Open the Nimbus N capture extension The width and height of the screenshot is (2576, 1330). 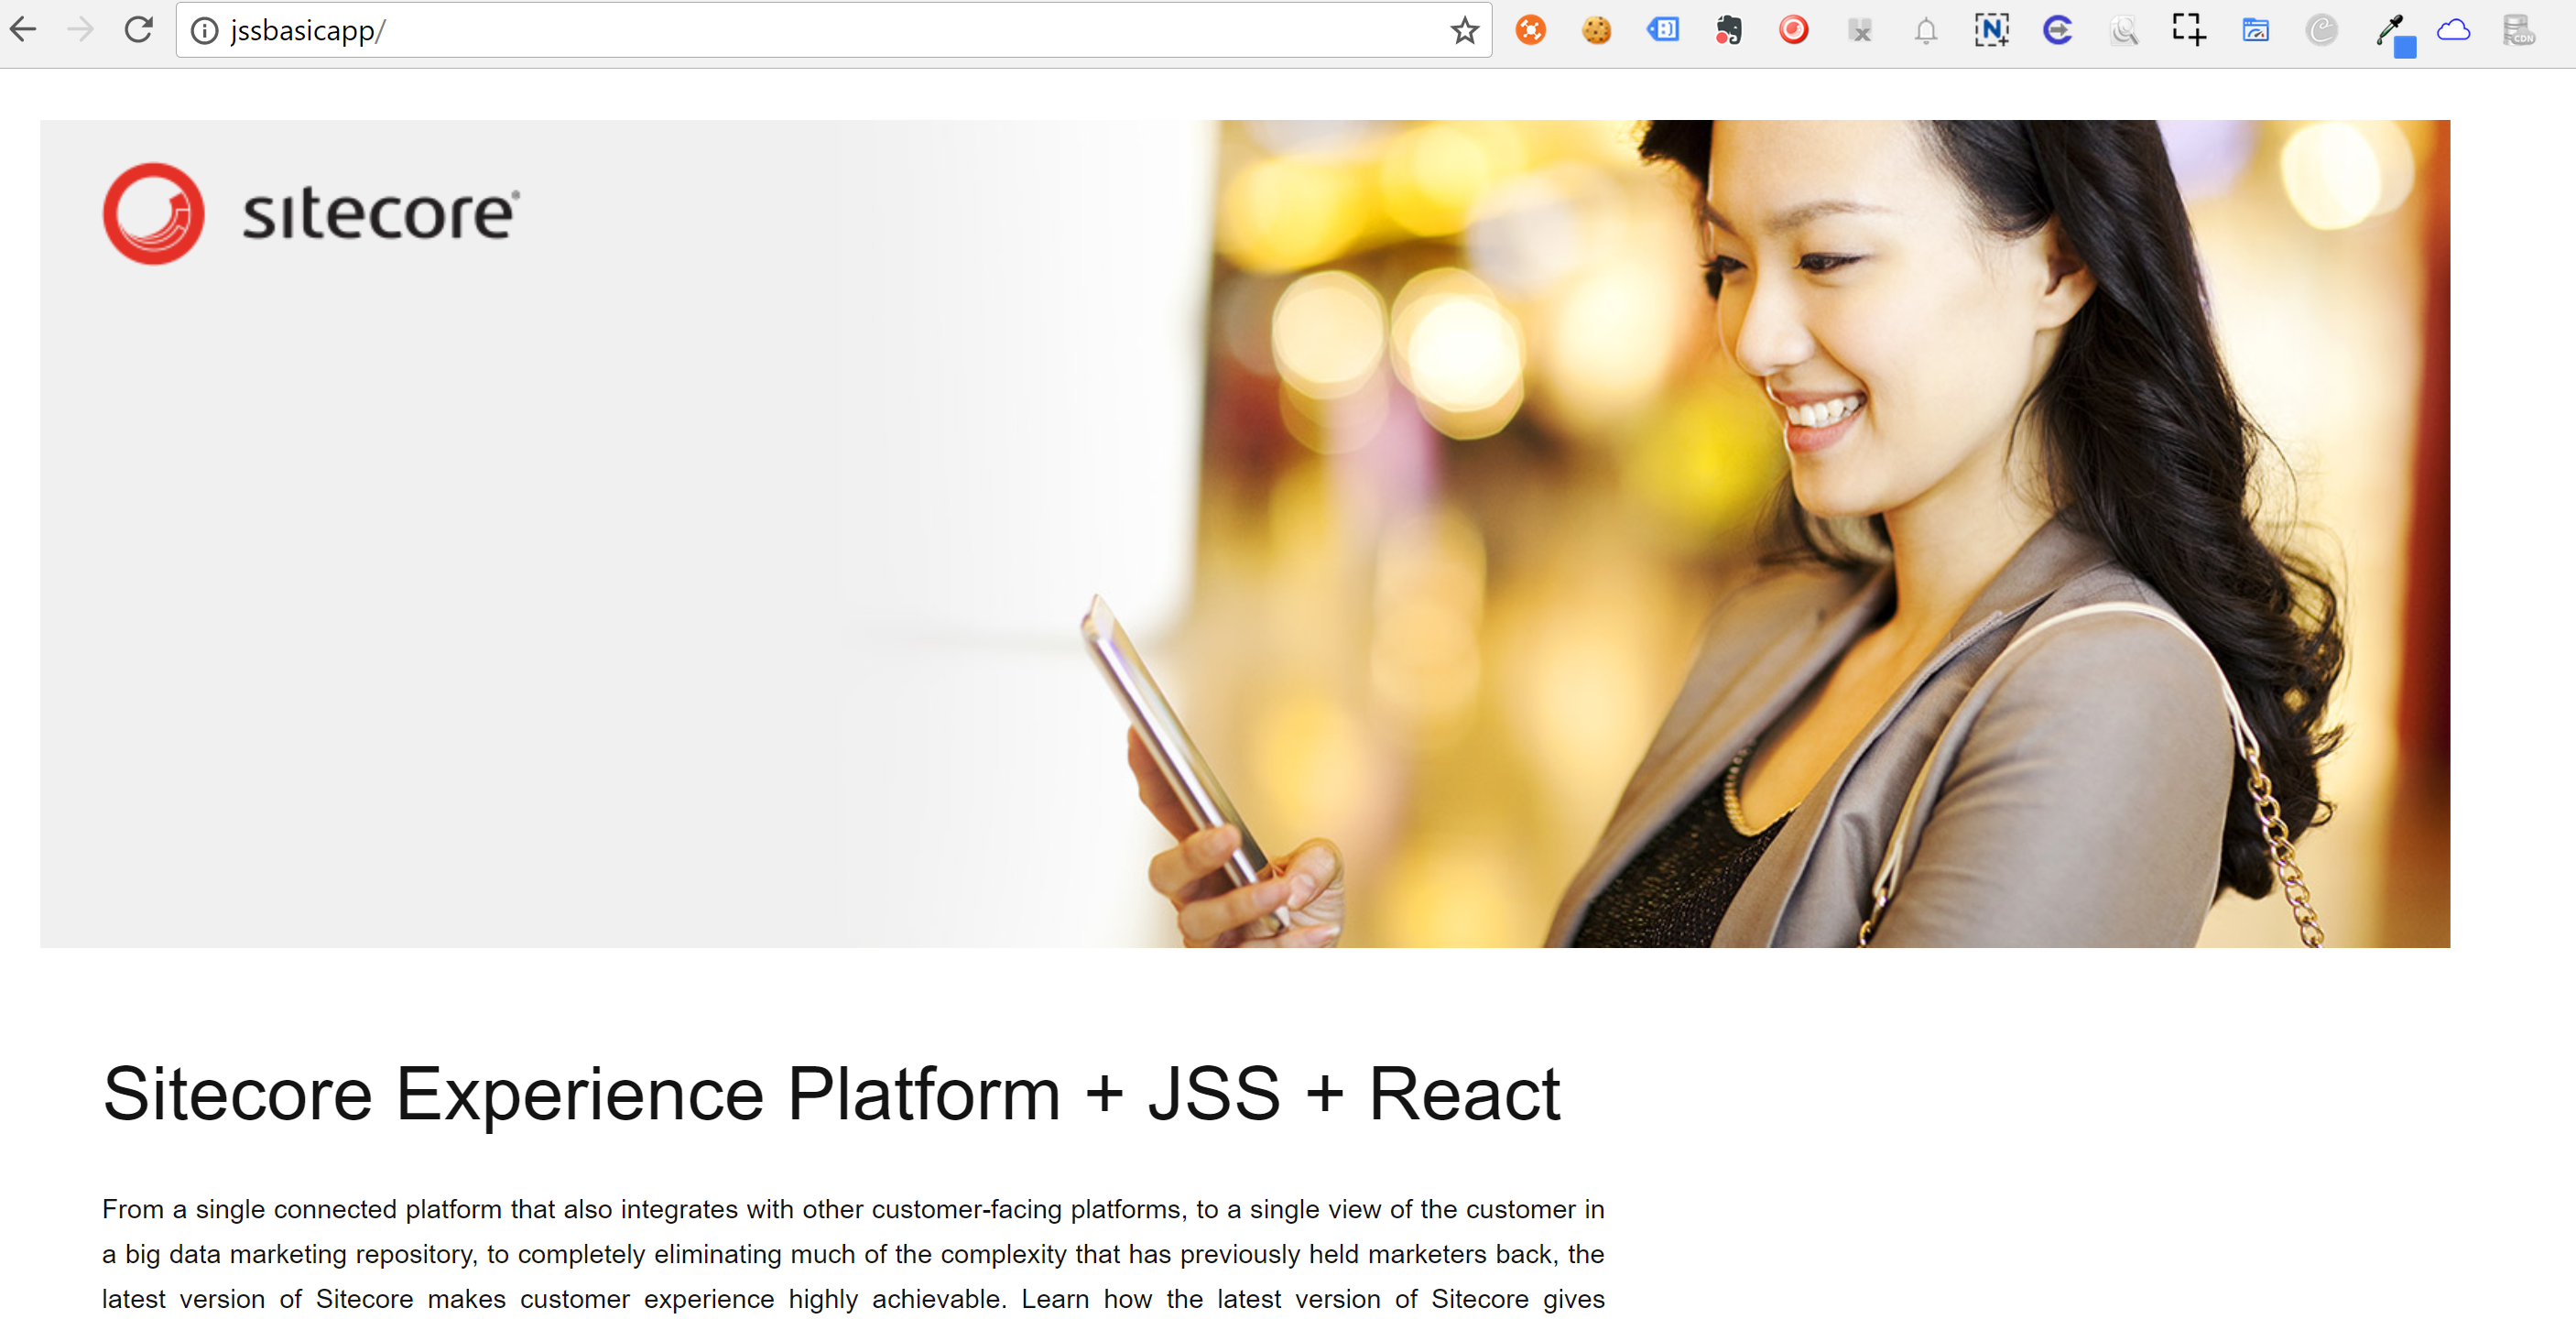[x=1991, y=30]
